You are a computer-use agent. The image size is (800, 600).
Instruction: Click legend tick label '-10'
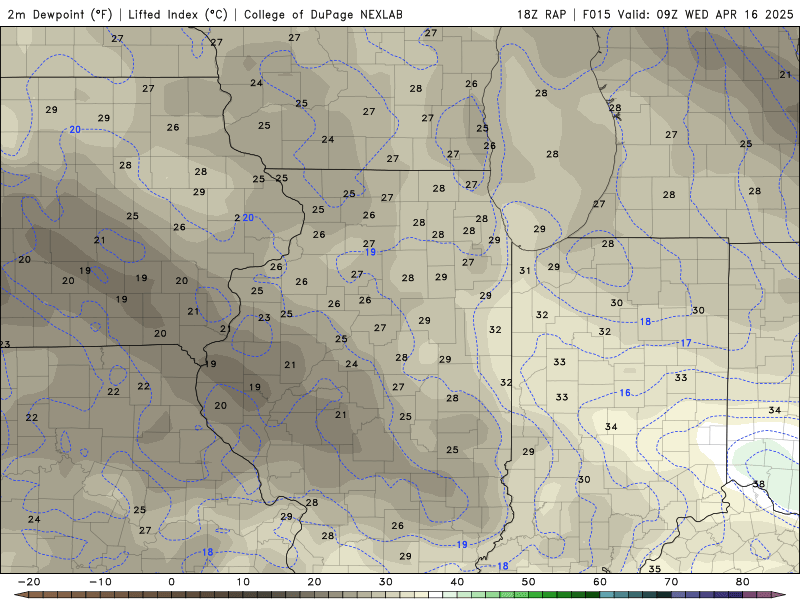click(100, 582)
